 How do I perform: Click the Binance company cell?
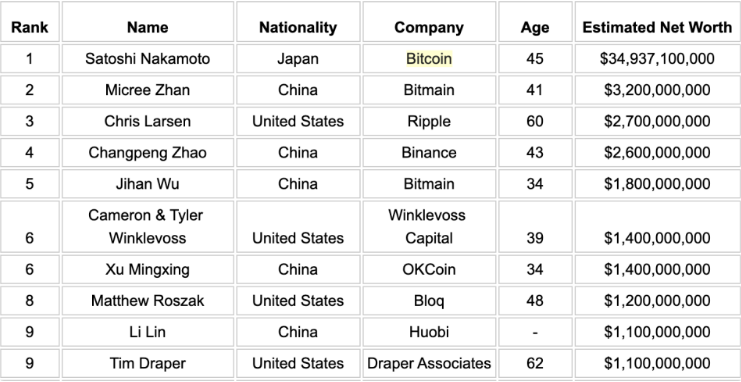point(429,152)
